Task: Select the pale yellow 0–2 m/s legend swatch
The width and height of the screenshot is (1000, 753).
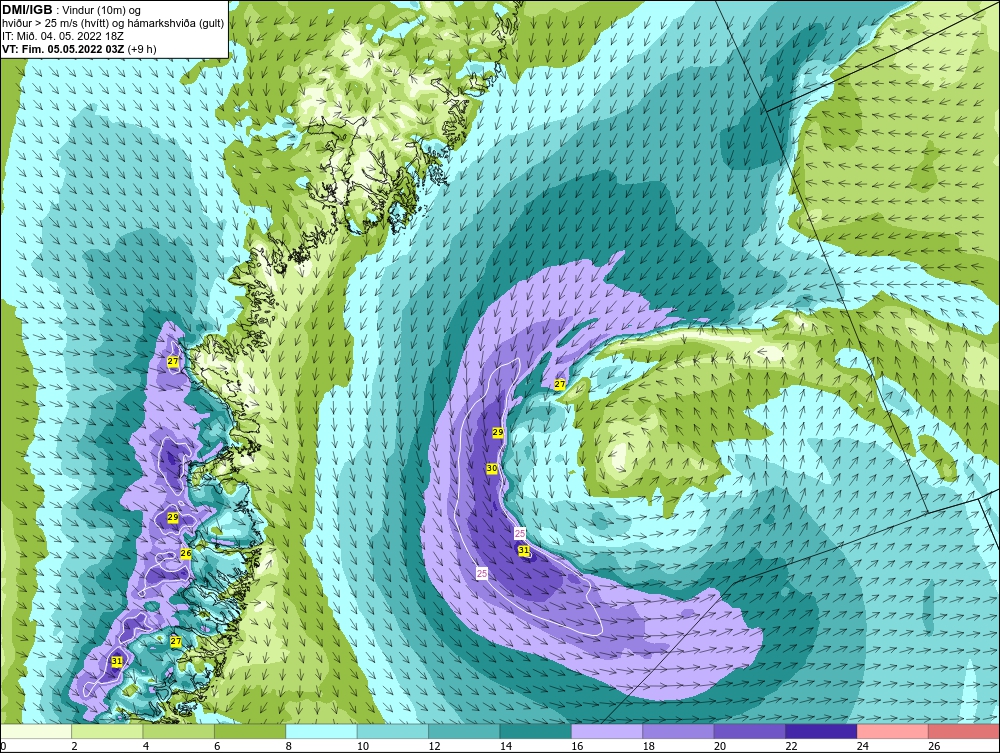Action: (36, 731)
